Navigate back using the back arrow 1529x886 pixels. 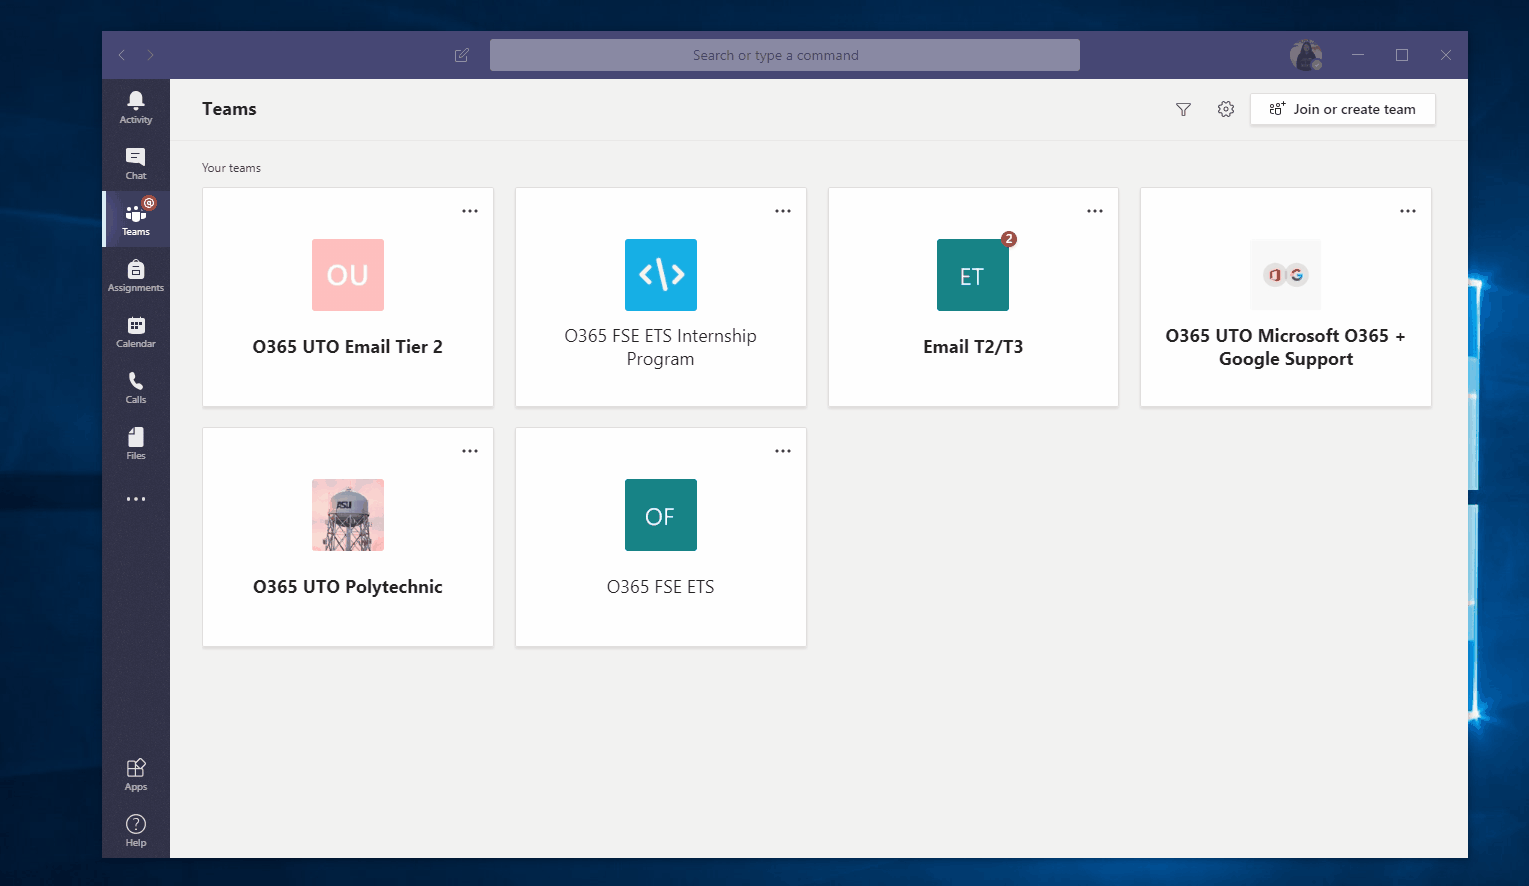(122, 55)
